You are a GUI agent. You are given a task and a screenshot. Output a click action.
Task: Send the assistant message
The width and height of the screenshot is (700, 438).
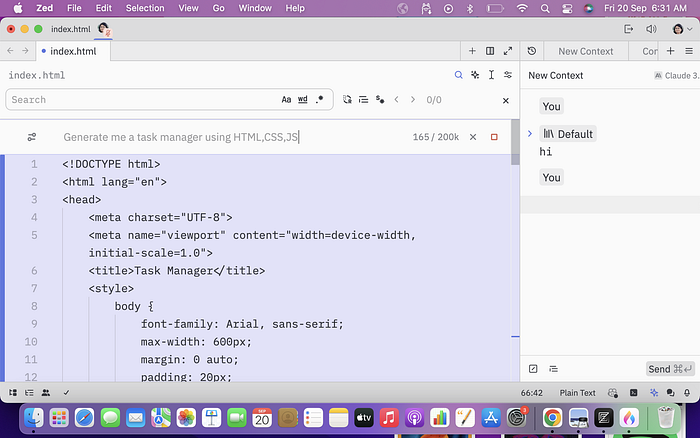tap(670, 369)
